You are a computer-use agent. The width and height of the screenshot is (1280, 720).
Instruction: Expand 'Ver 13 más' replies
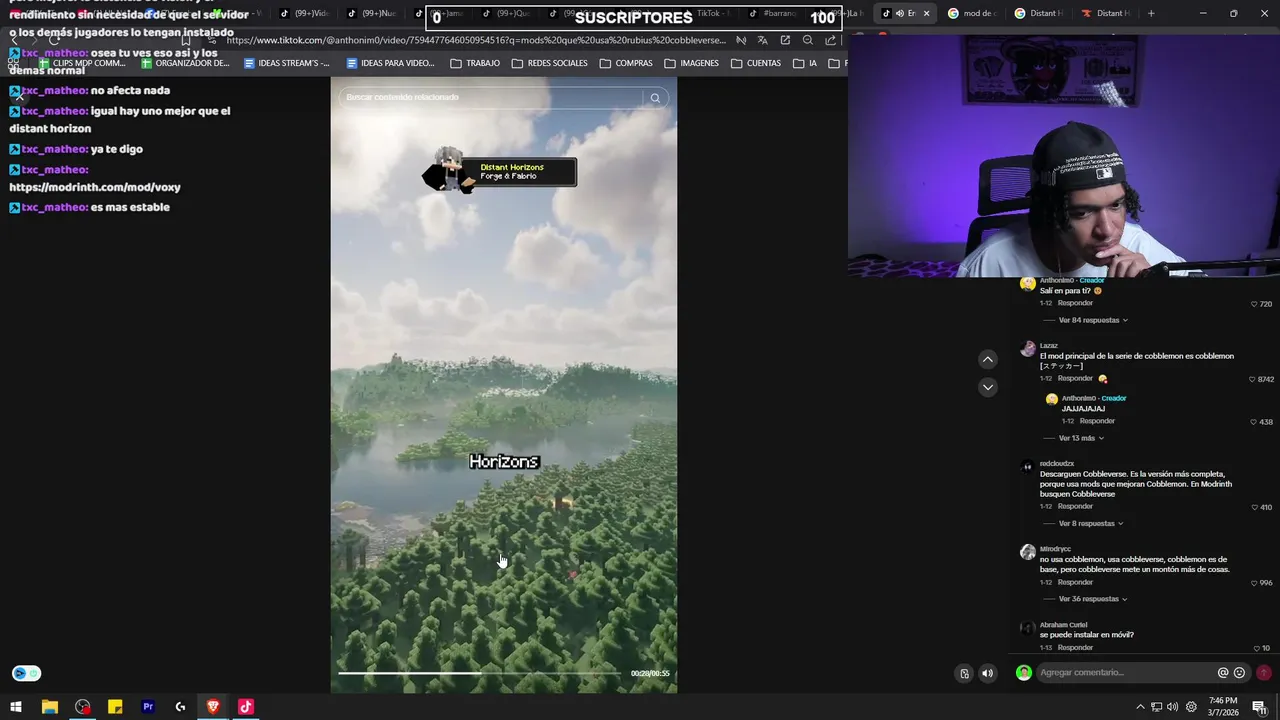pos(1081,438)
